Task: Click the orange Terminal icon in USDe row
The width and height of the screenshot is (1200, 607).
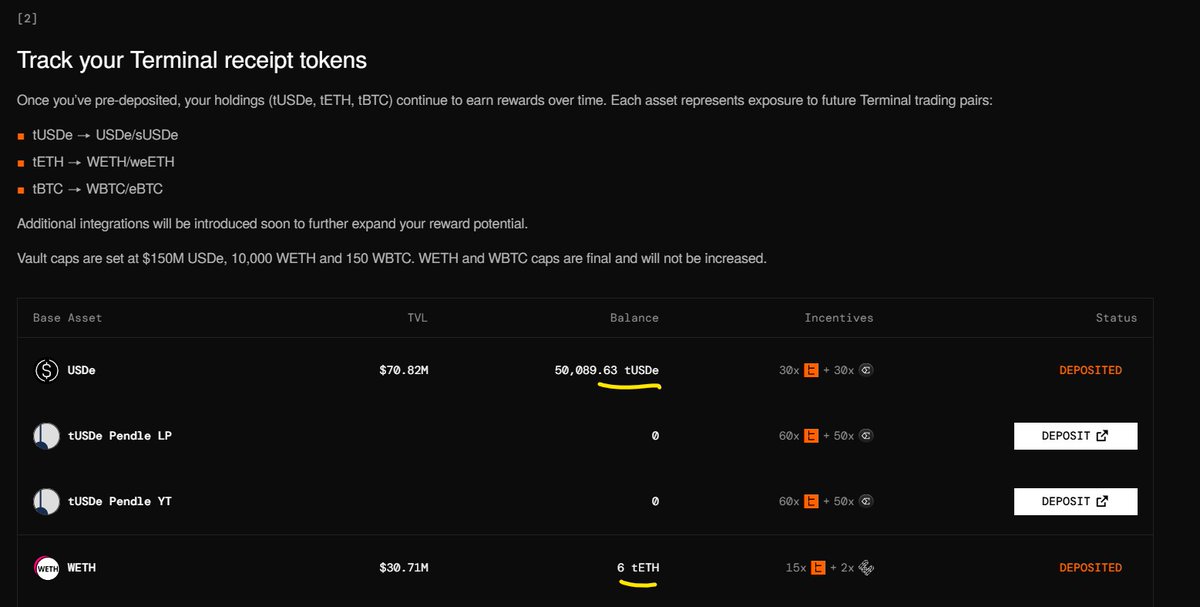Action: click(x=812, y=370)
